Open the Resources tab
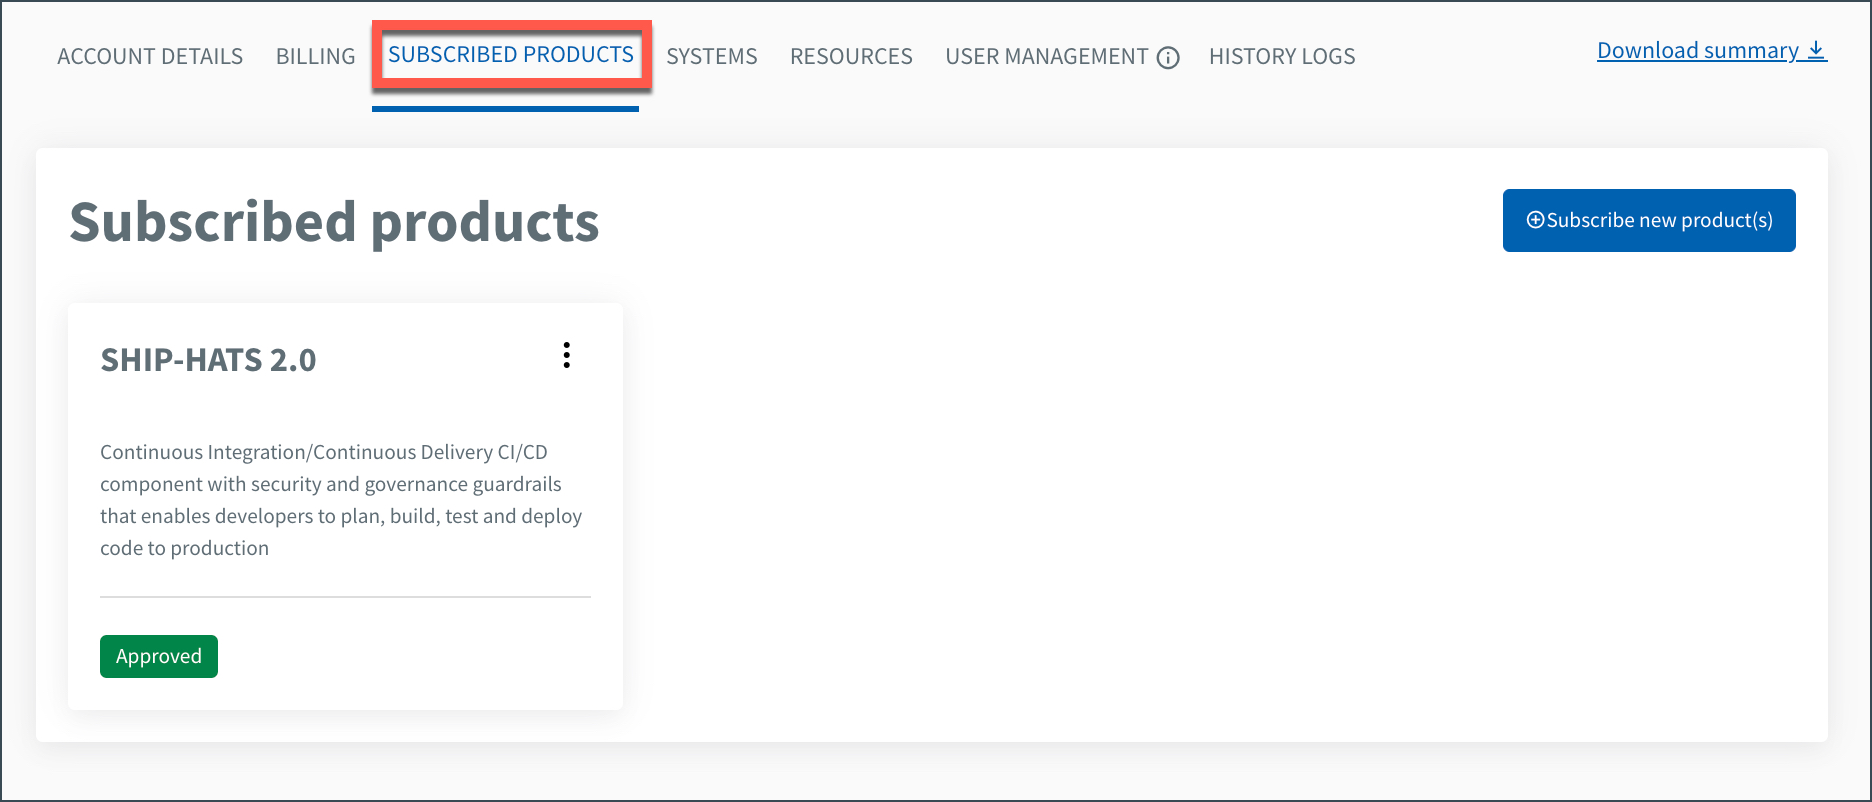The height and width of the screenshot is (802, 1872). pyautogui.click(x=851, y=57)
